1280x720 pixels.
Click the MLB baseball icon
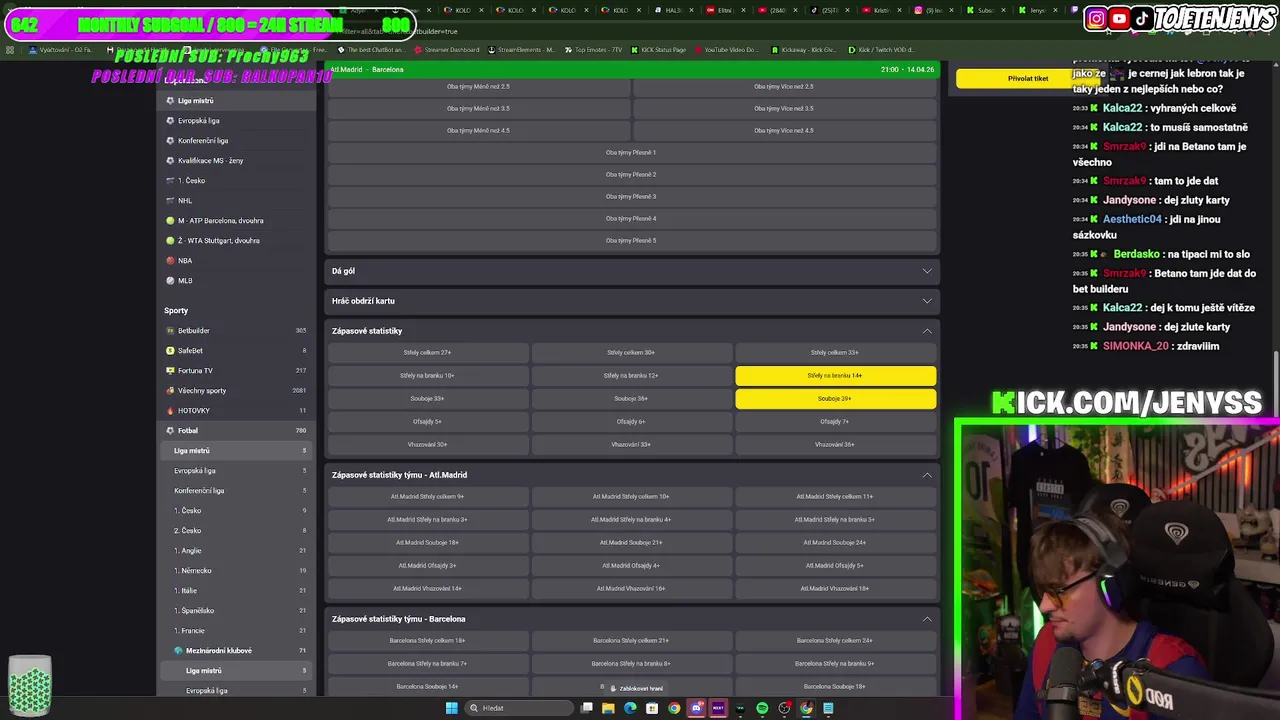(170, 281)
